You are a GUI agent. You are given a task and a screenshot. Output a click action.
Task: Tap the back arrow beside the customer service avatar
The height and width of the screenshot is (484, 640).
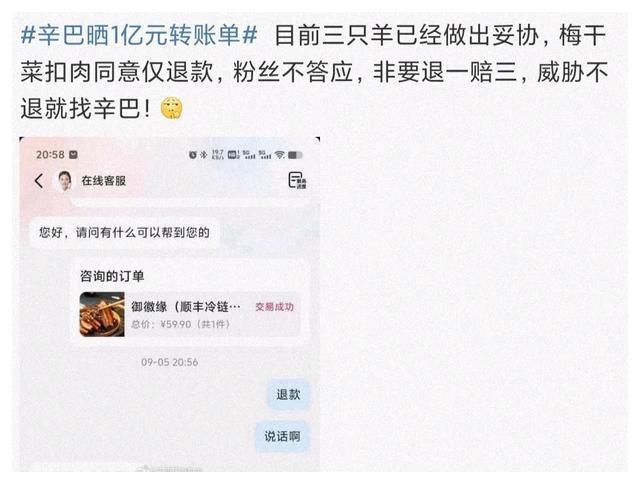tap(39, 181)
